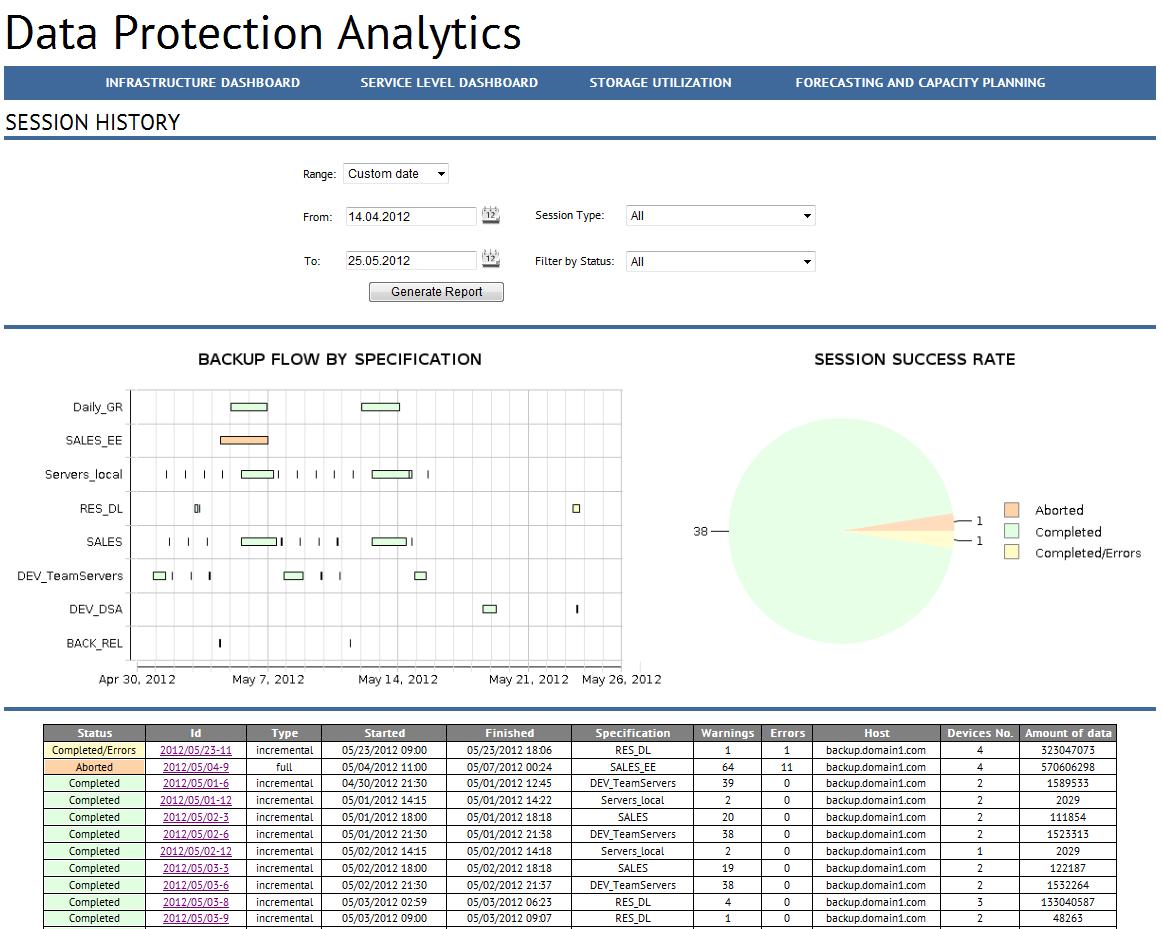The image size is (1162, 929).
Task: Click the Status column header in the table
Action: coord(94,733)
